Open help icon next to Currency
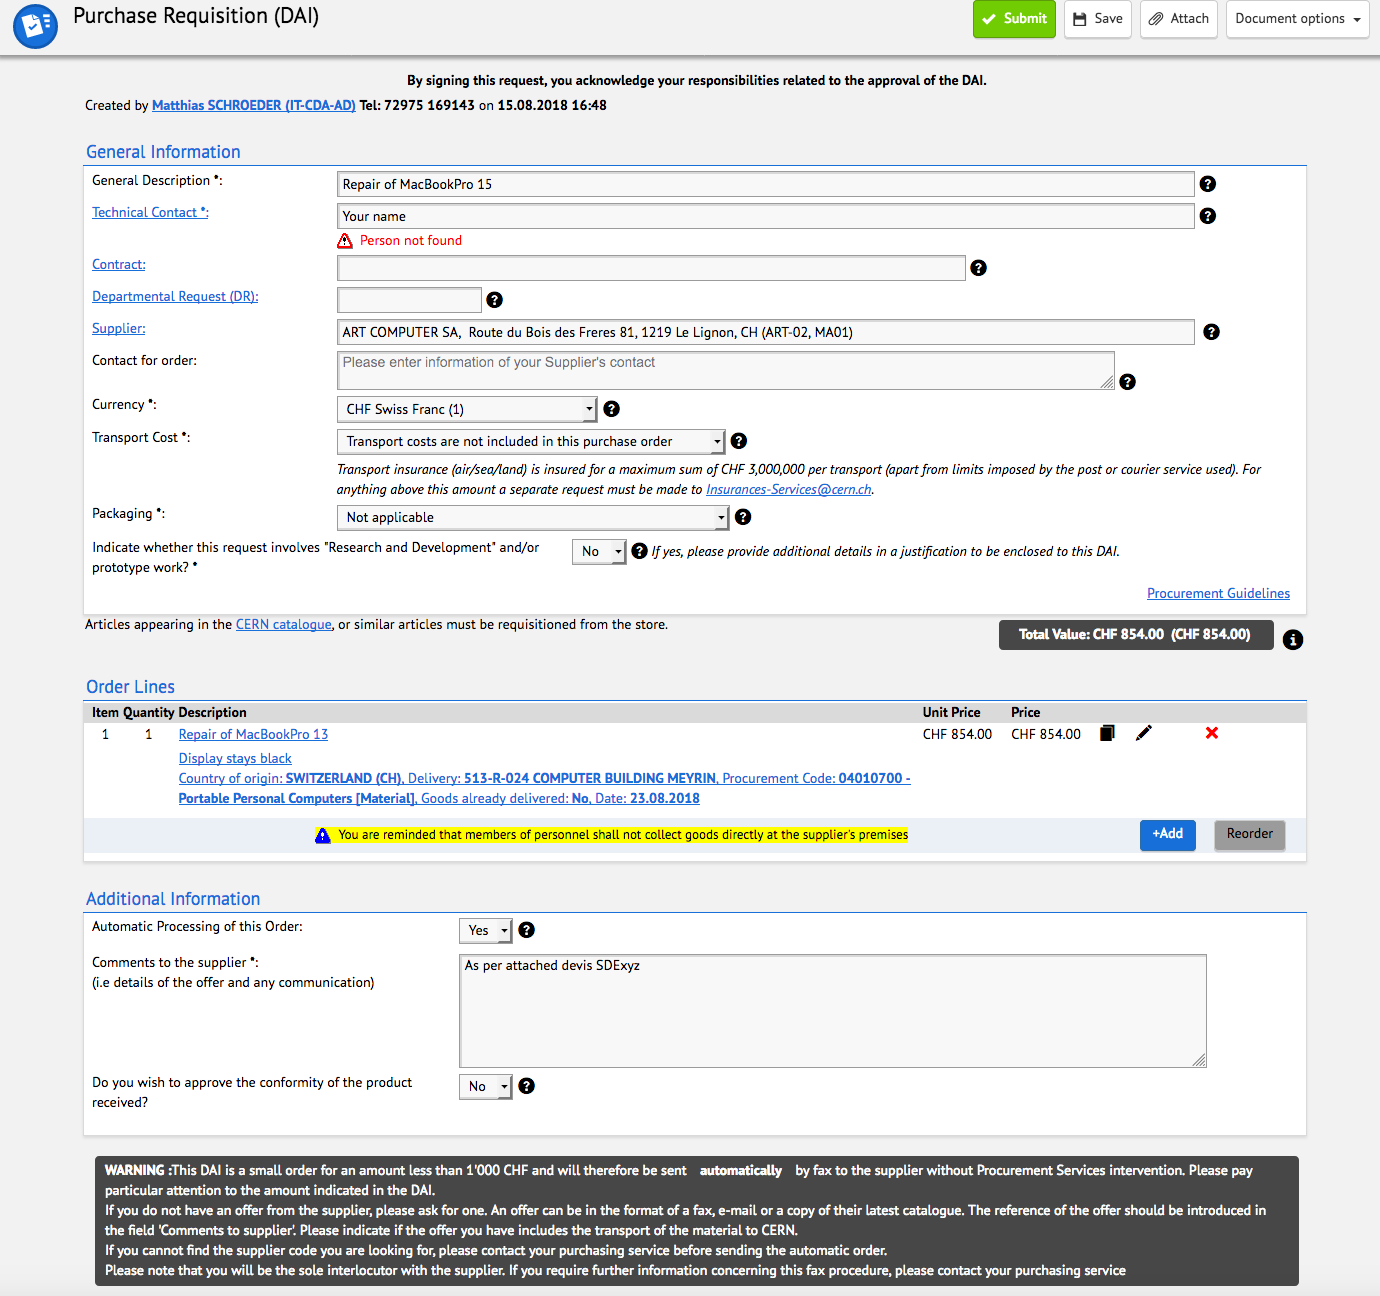 point(612,409)
